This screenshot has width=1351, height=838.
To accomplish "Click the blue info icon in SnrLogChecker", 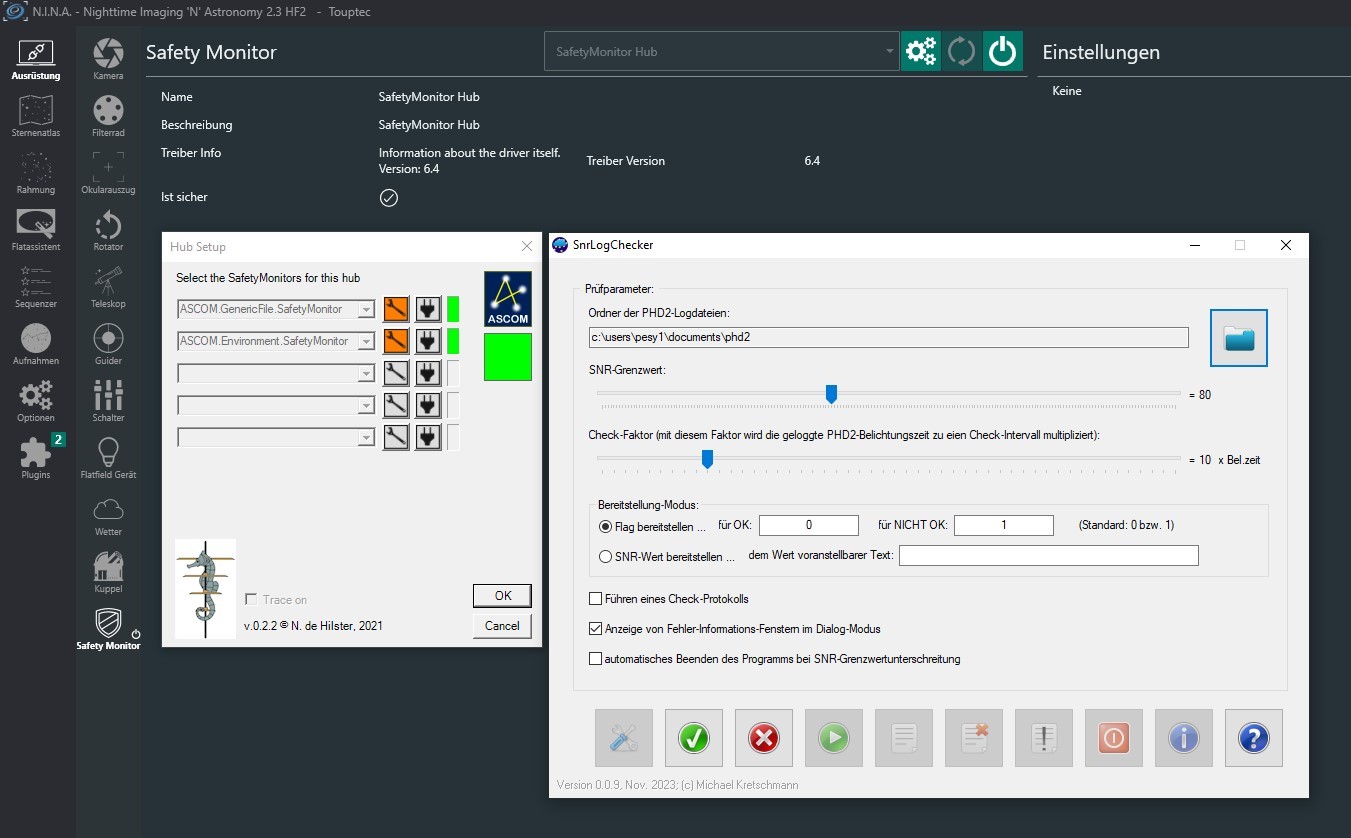I will click(1184, 738).
